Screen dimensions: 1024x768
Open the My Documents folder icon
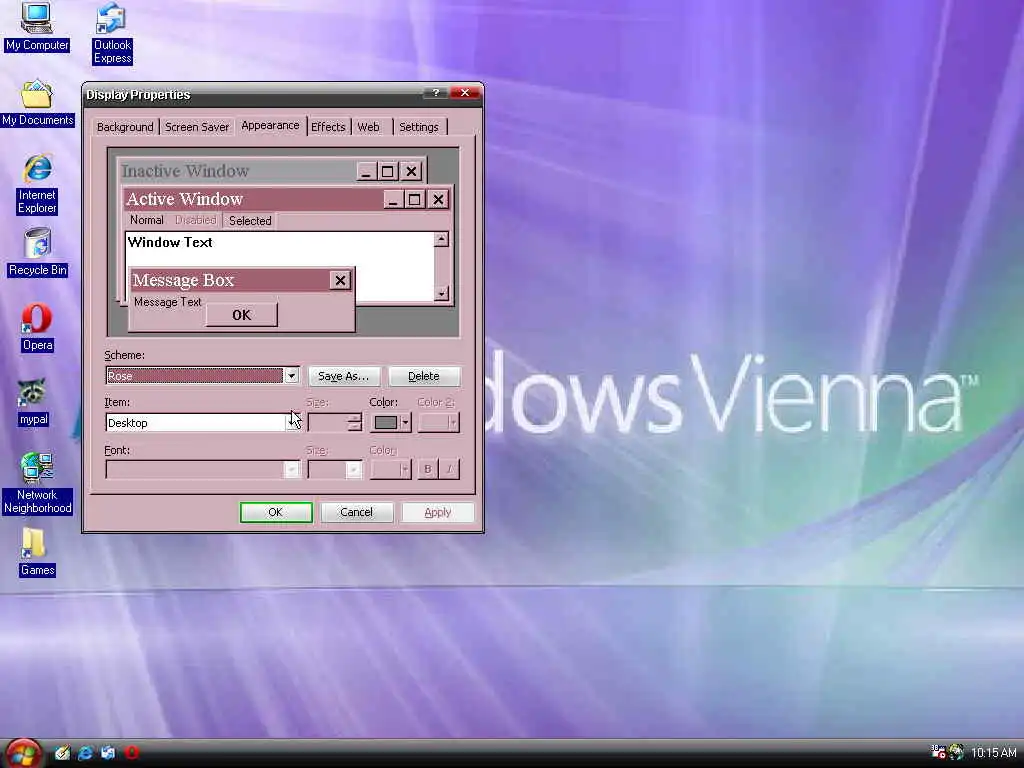click(x=37, y=103)
